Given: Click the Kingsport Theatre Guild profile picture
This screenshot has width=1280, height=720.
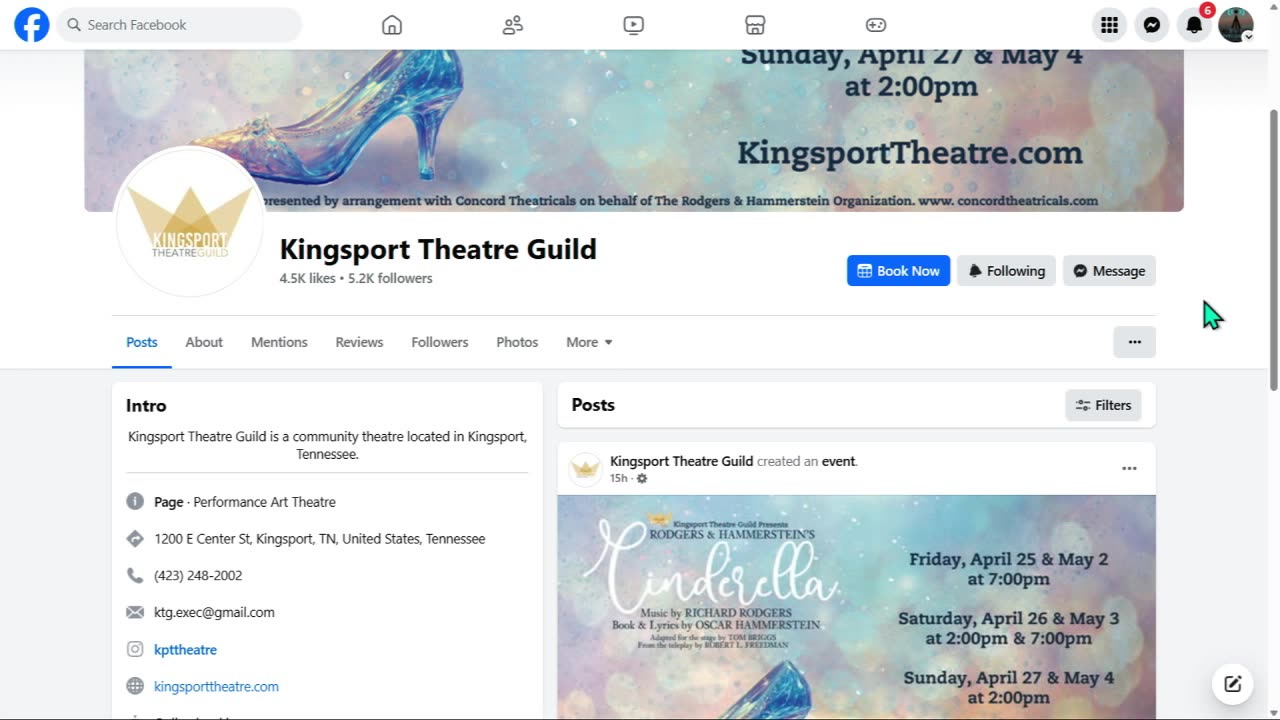Looking at the screenshot, I should [x=190, y=222].
